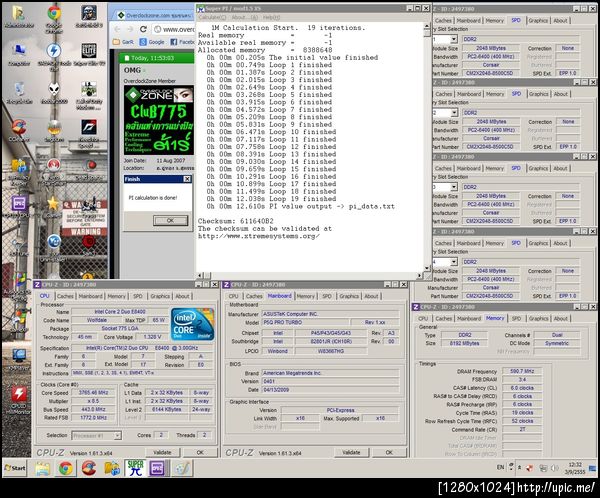600x498 pixels.
Task: Open the About menu in Super PI
Action: 244,17
